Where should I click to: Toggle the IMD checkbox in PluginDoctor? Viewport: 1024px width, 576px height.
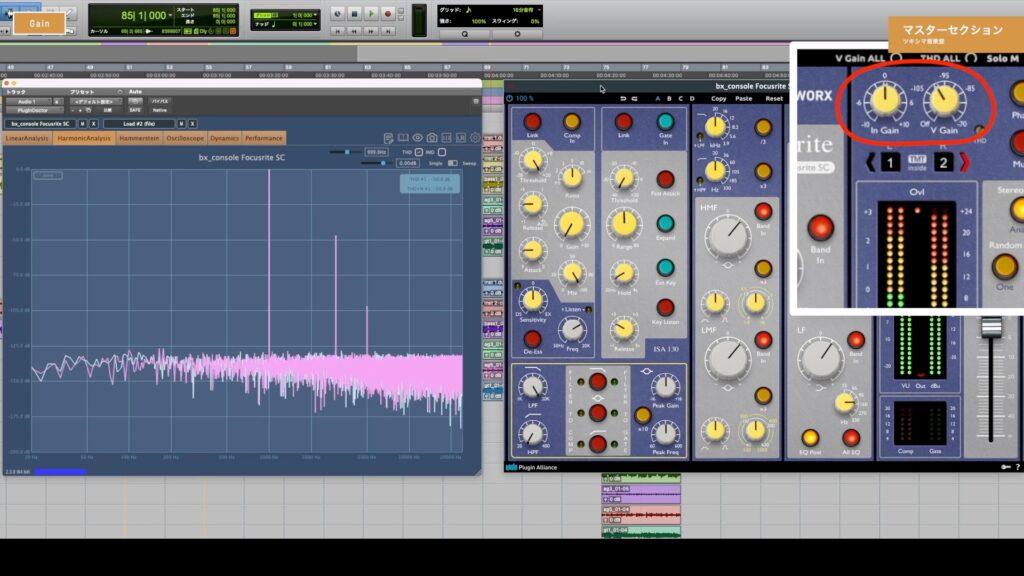(441, 152)
